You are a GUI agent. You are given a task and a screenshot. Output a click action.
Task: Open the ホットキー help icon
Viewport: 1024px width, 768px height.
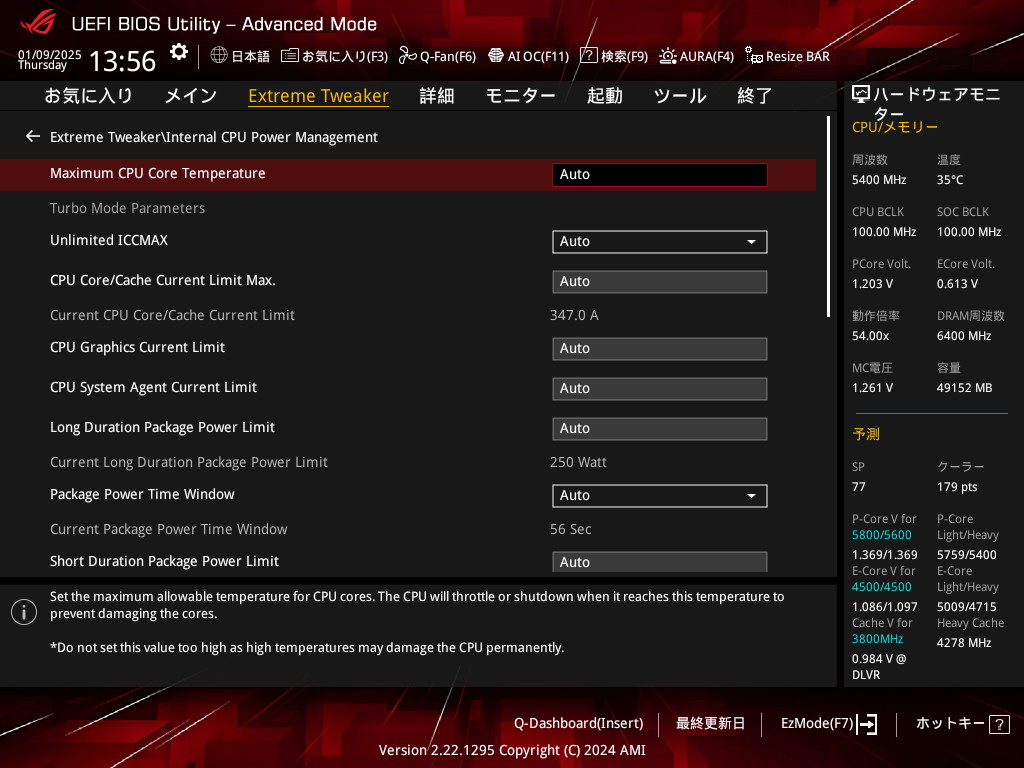click(998, 724)
